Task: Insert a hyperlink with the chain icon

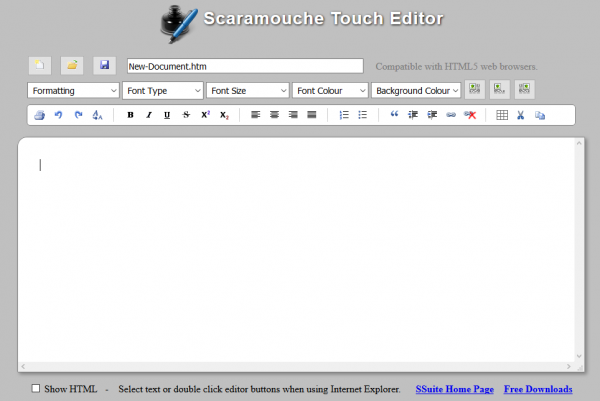Action: 451,115
